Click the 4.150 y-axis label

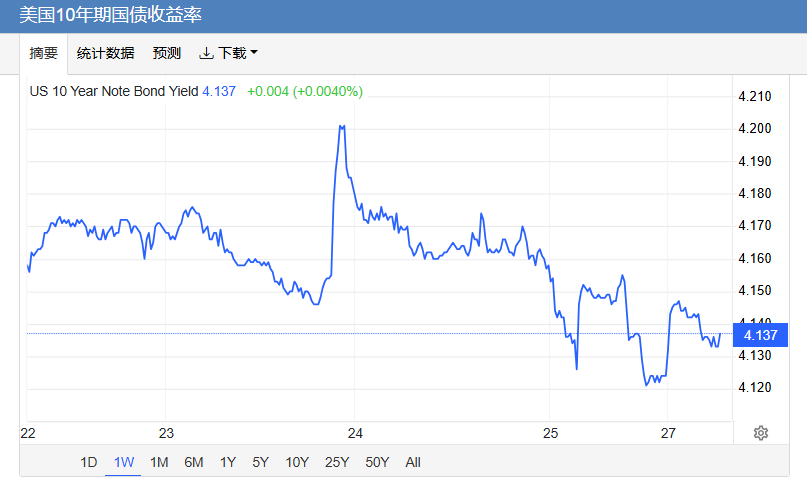pos(755,290)
